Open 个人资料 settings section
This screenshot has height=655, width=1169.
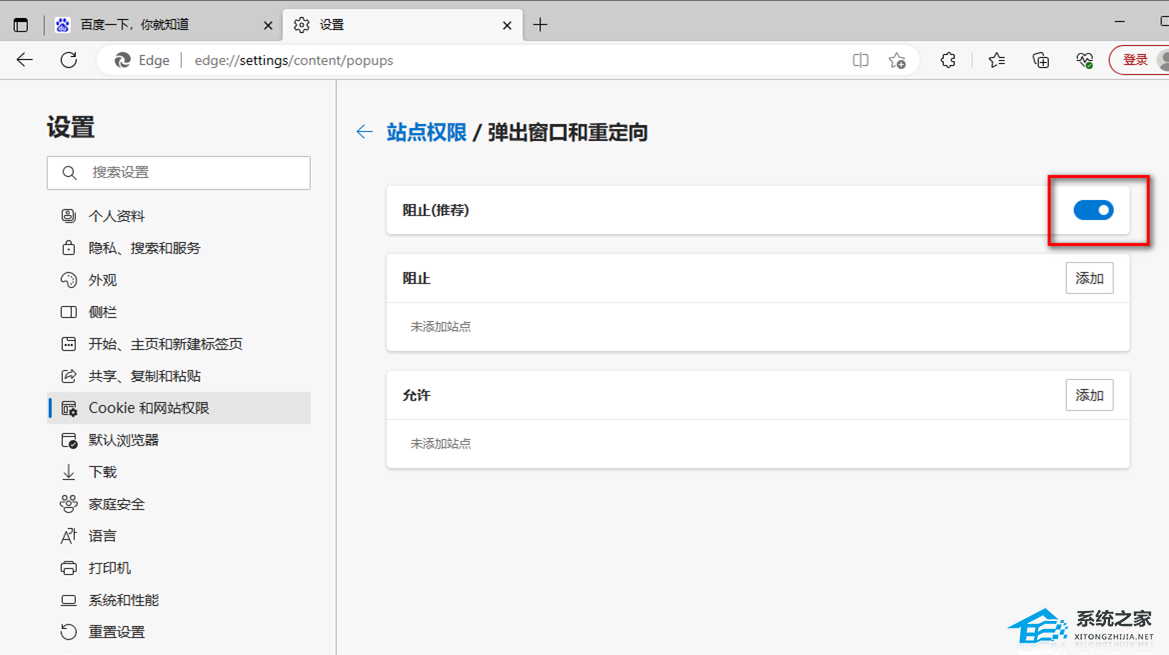pos(179,216)
